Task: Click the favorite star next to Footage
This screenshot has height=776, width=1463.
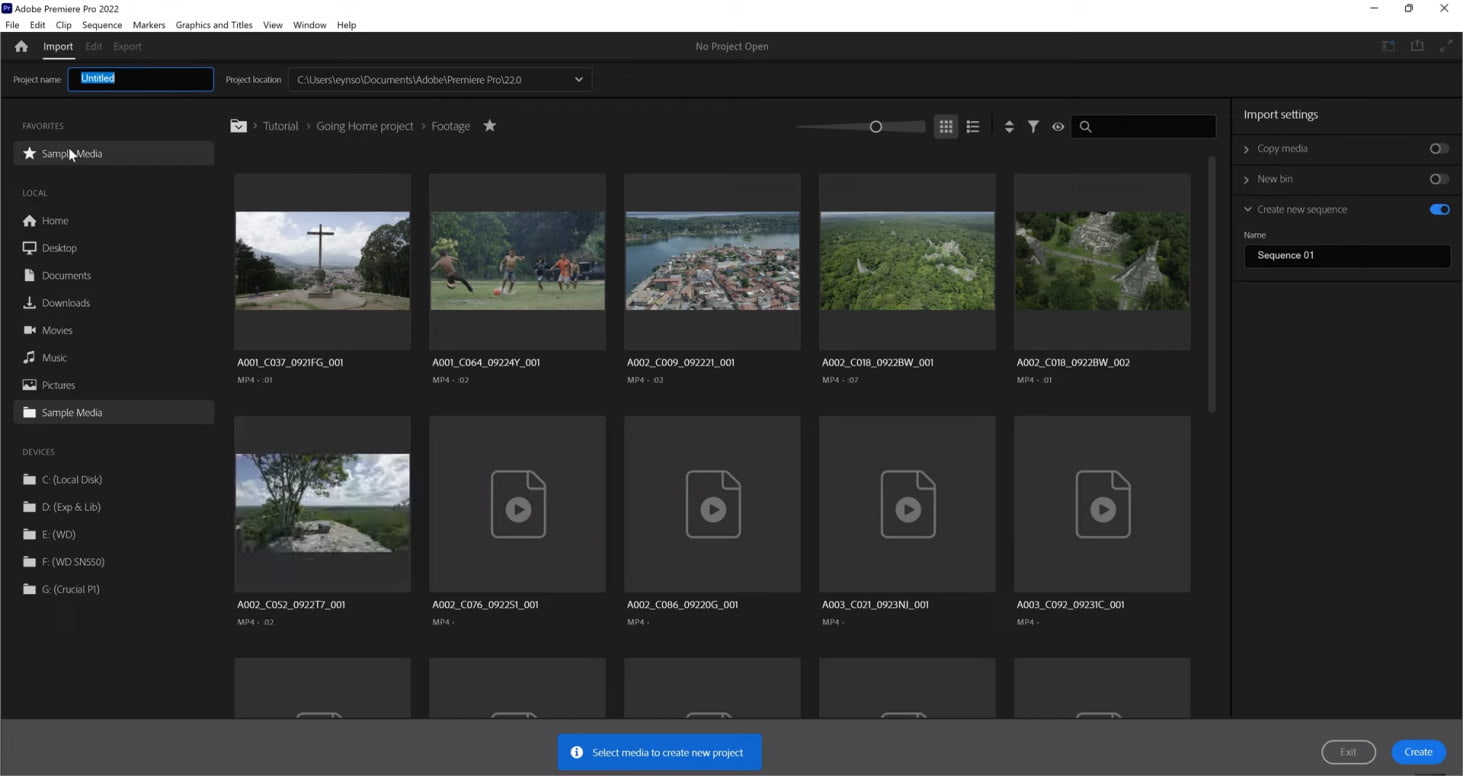Action: pos(489,126)
